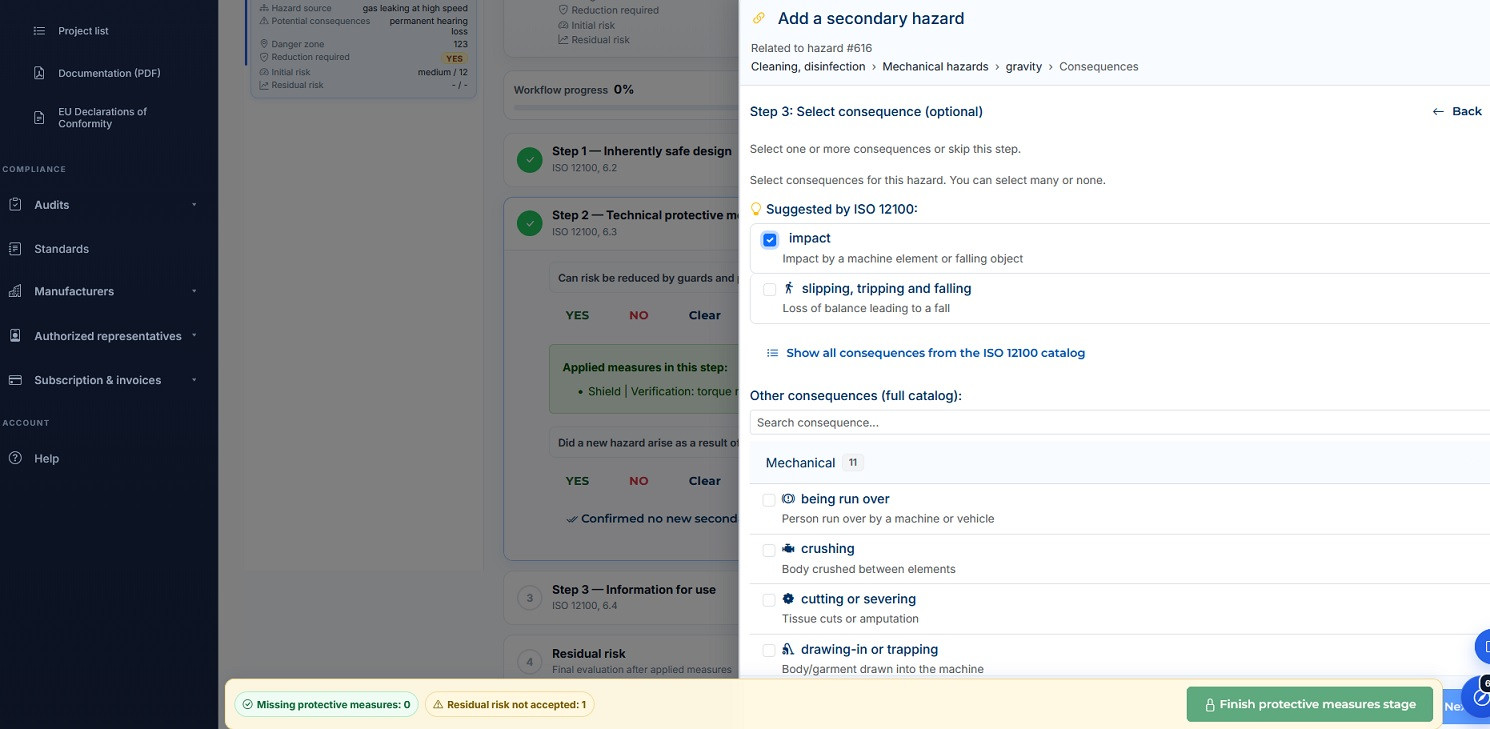Click the Standards icon in sidebar
The image size is (1490, 729).
click(x=15, y=248)
